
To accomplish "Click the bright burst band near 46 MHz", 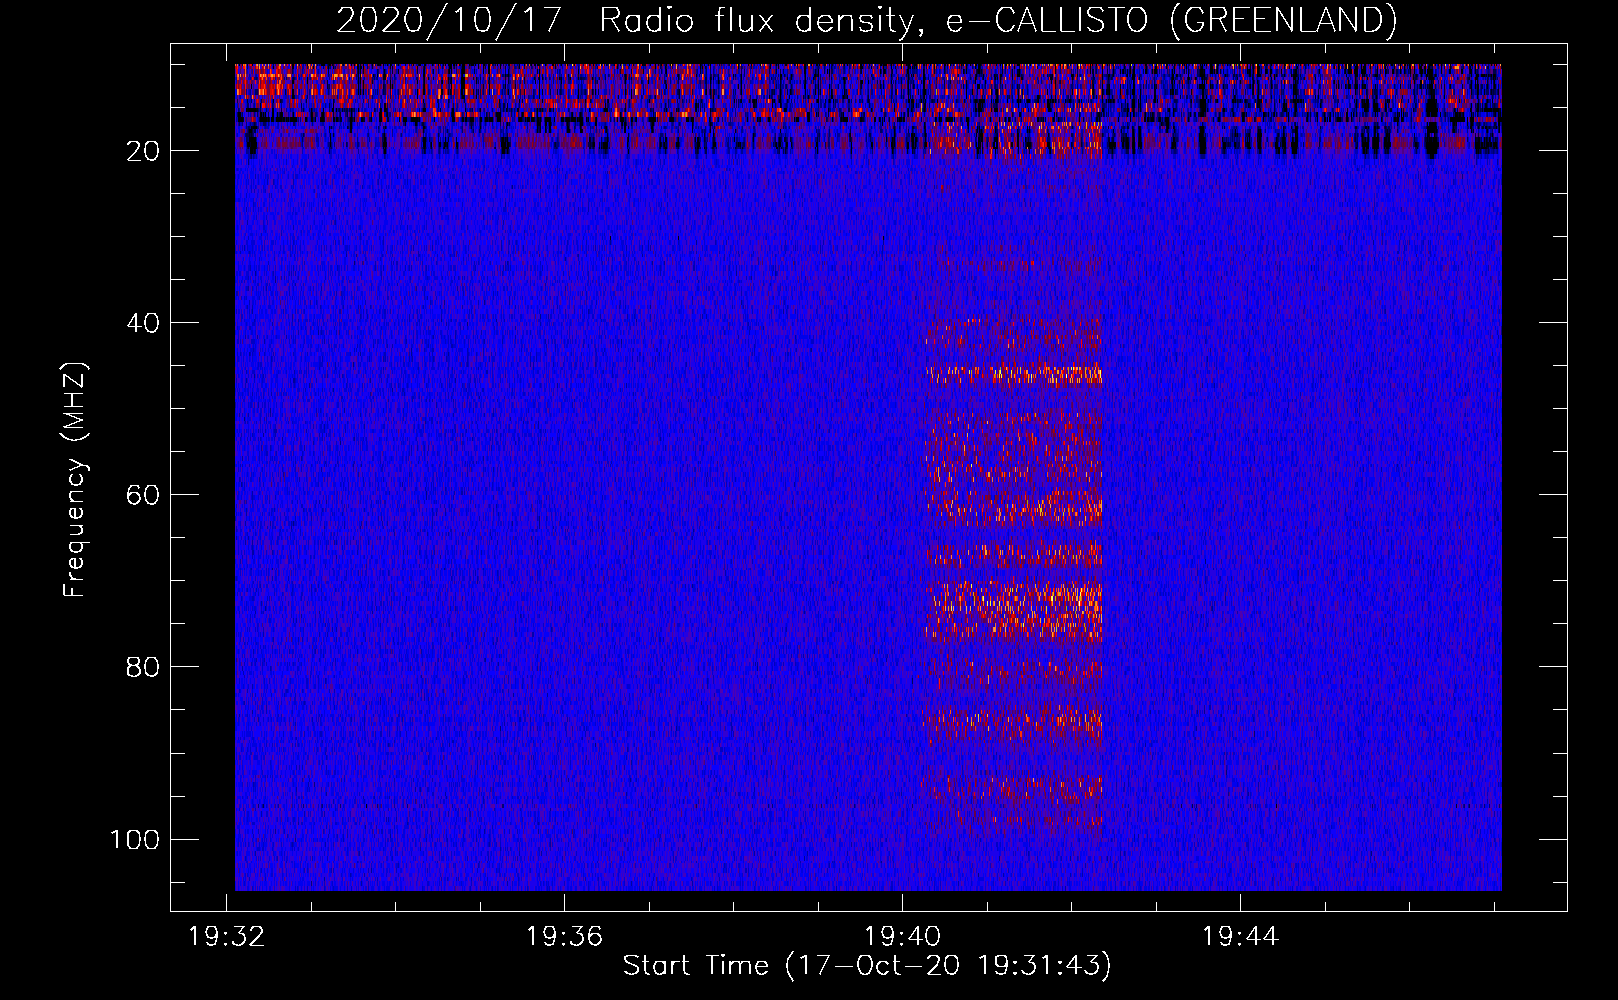I will 1014,375.
